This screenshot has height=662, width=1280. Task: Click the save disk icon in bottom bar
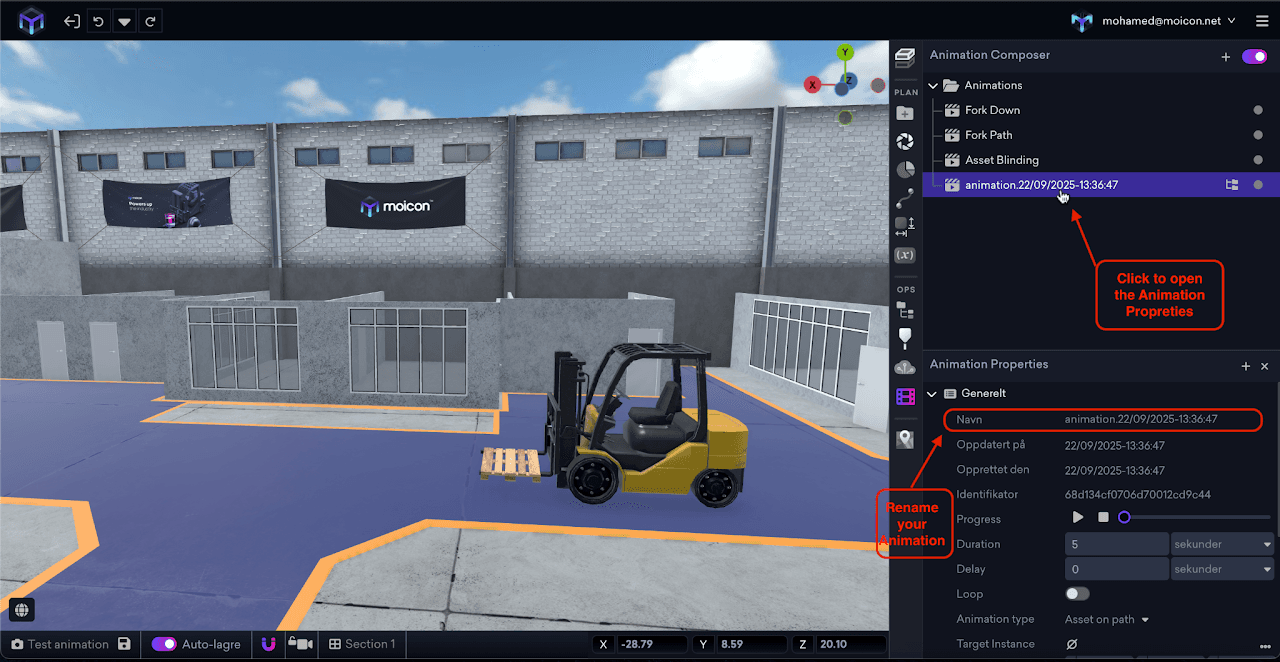point(124,644)
